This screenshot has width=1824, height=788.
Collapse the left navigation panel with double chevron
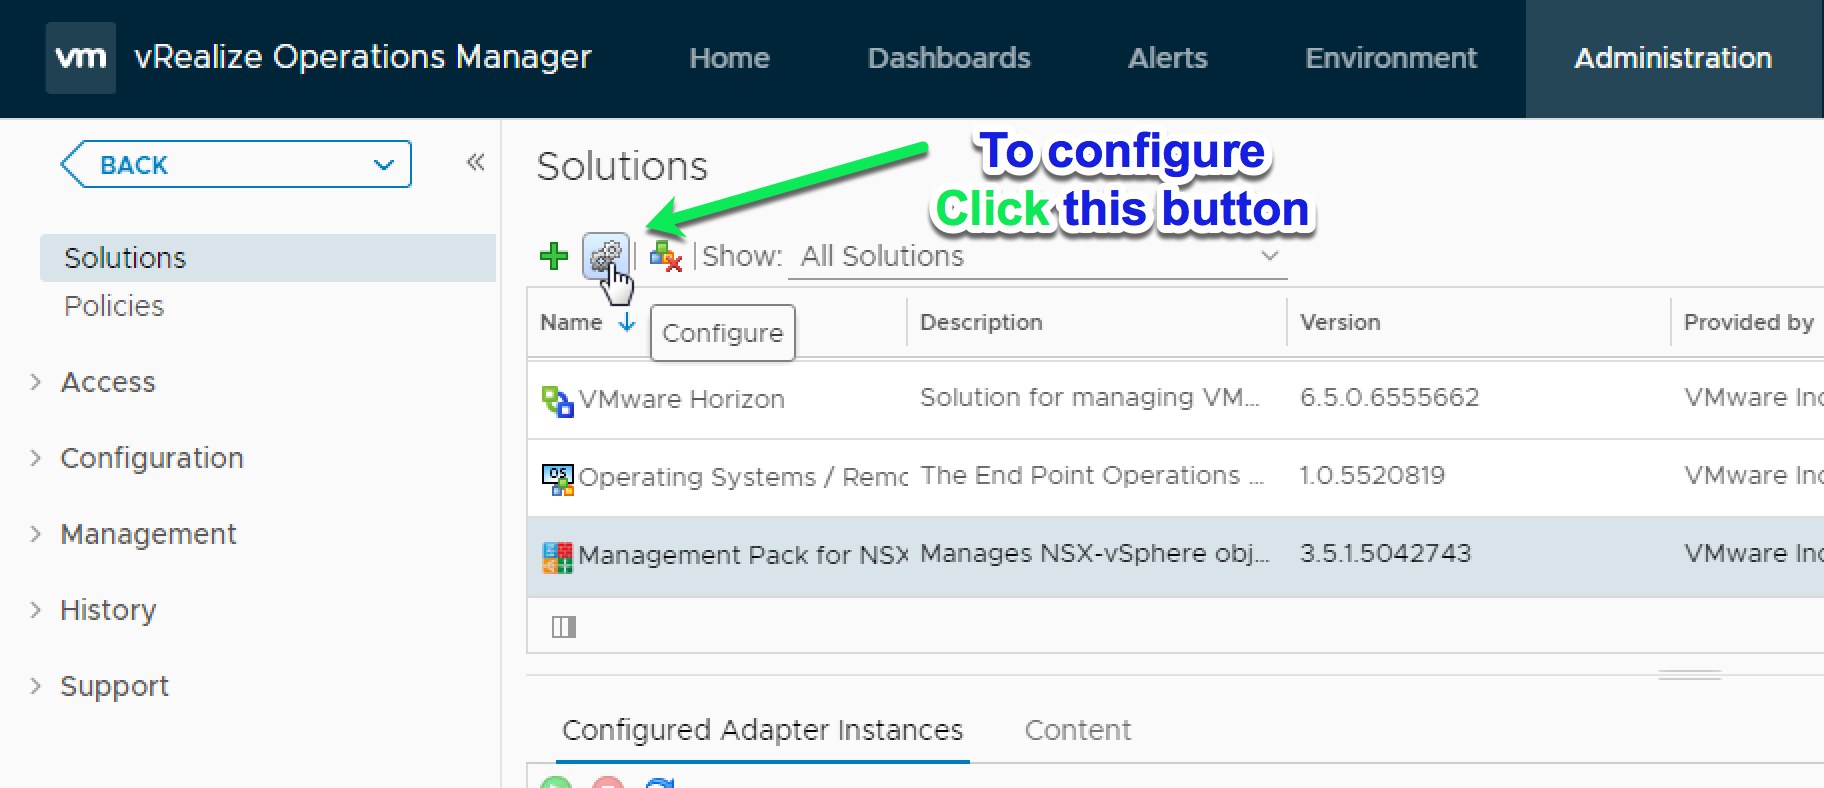click(x=476, y=162)
